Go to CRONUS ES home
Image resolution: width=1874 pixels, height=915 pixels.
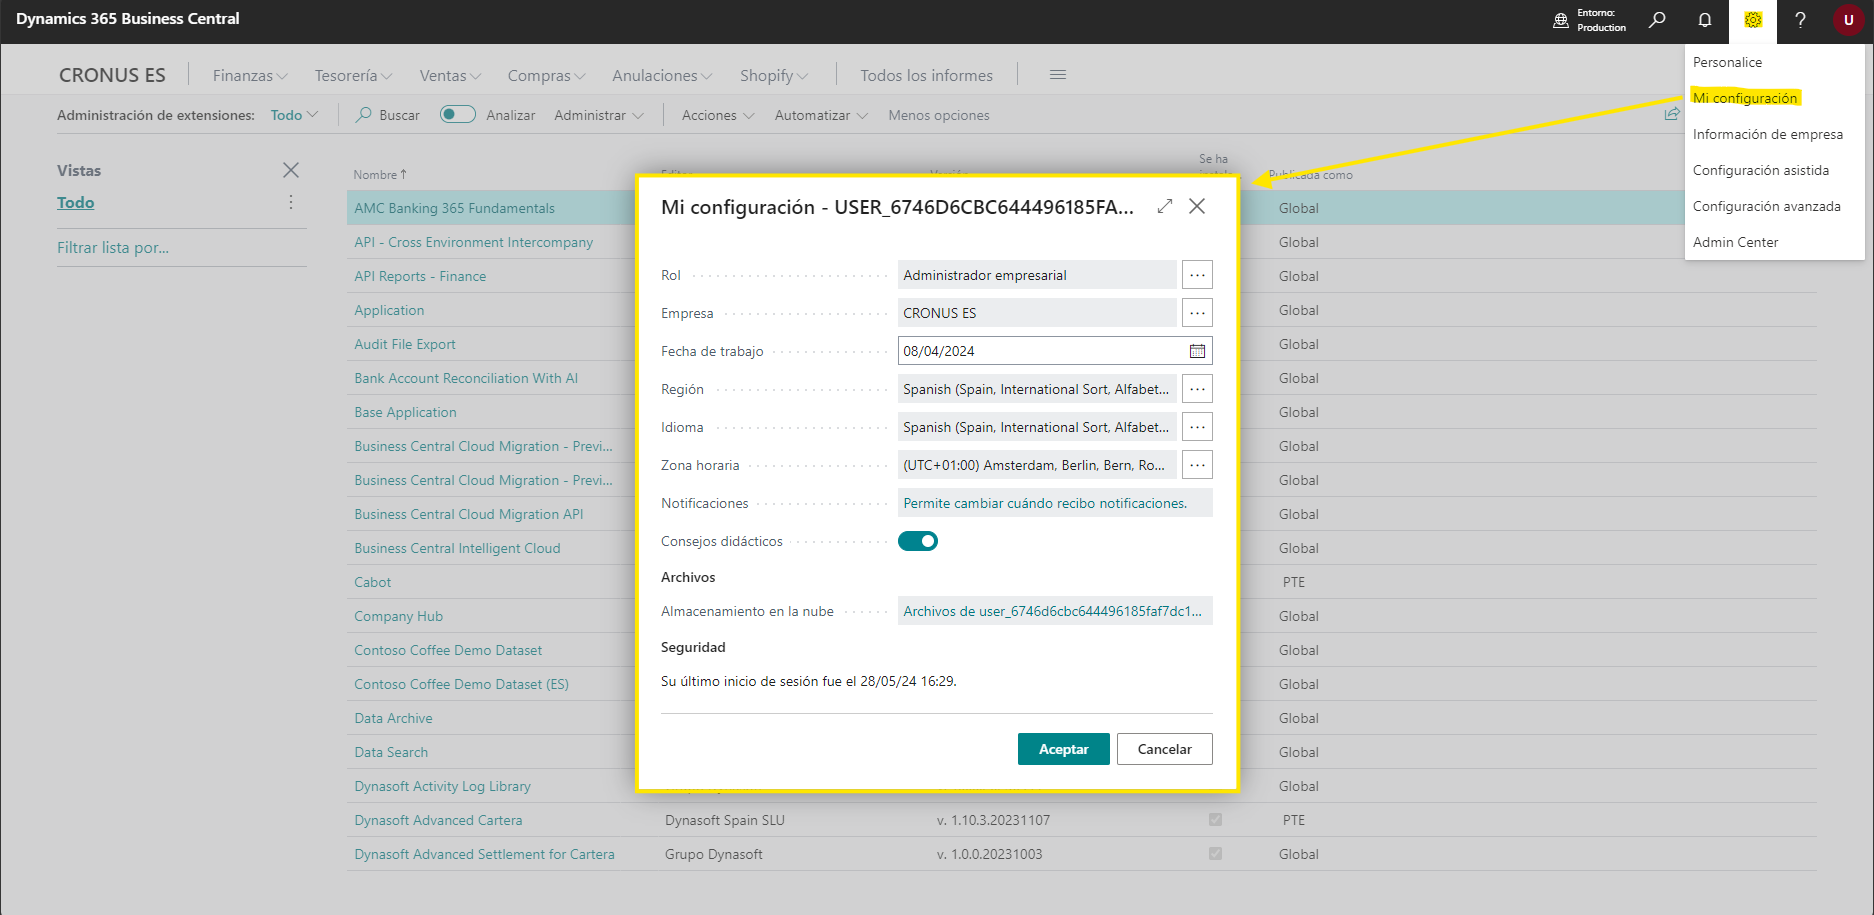point(112,75)
